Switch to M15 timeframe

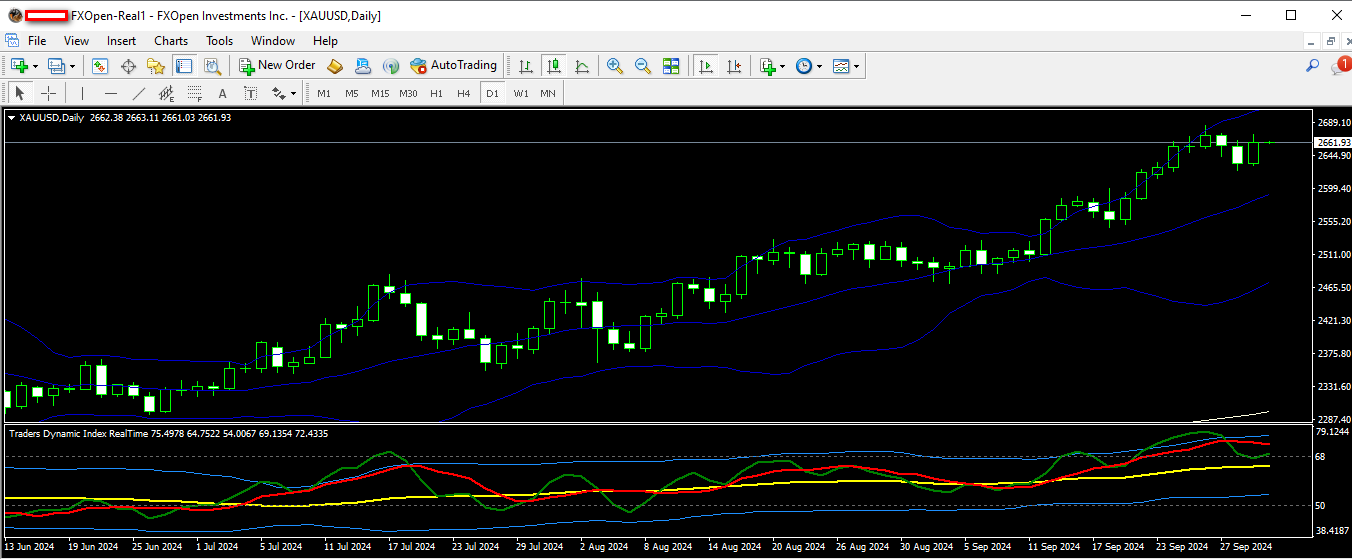click(380, 93)
